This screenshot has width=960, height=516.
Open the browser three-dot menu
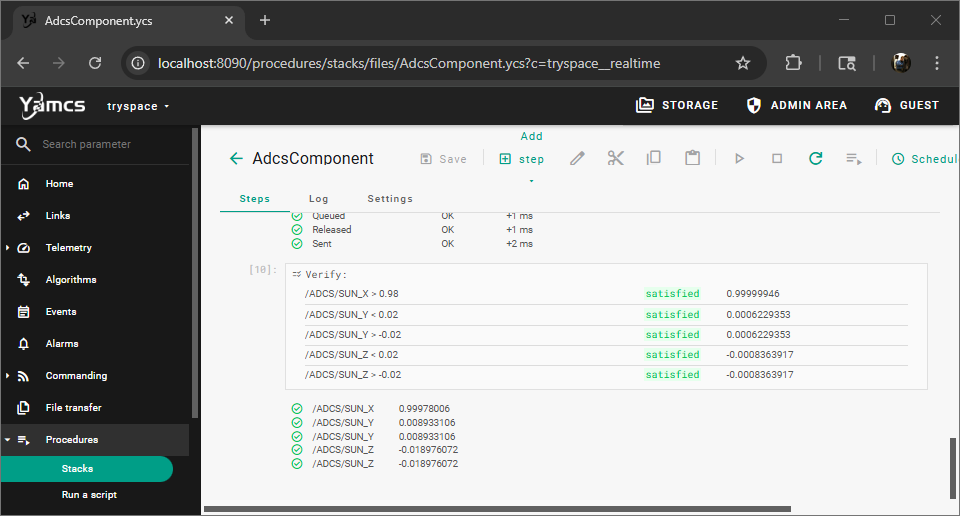tap(937, 63)
